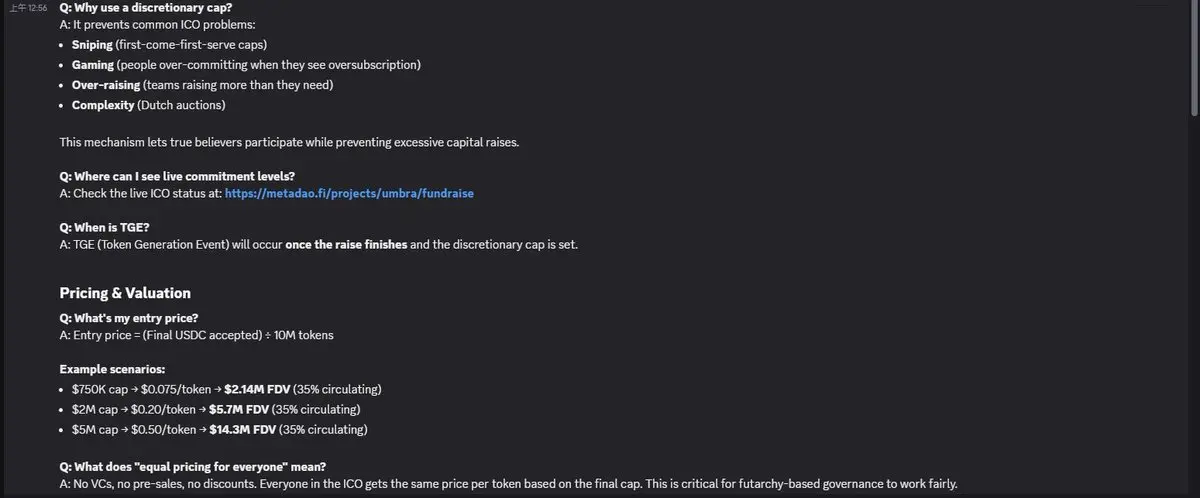Image resolution: width=1200 pixels, height=498 pixels.
Task: Click the message timestamp 上午 12:56
Action: [x=29, y=8]
